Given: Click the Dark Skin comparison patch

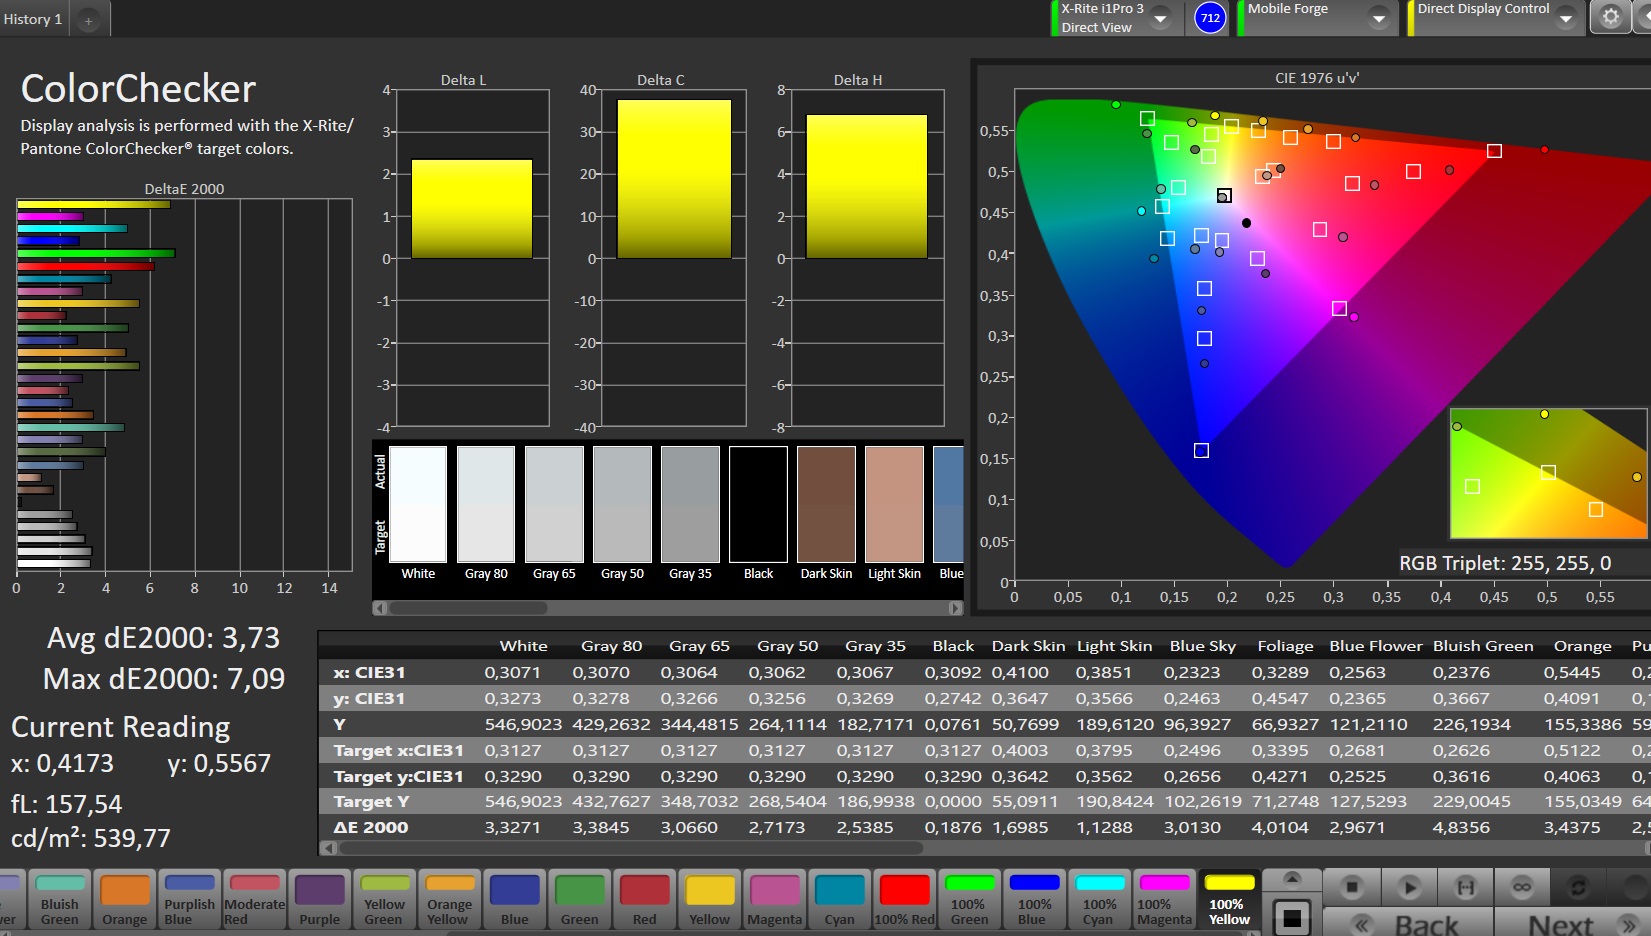Looking at the screenshot, I should coord(826,504).
